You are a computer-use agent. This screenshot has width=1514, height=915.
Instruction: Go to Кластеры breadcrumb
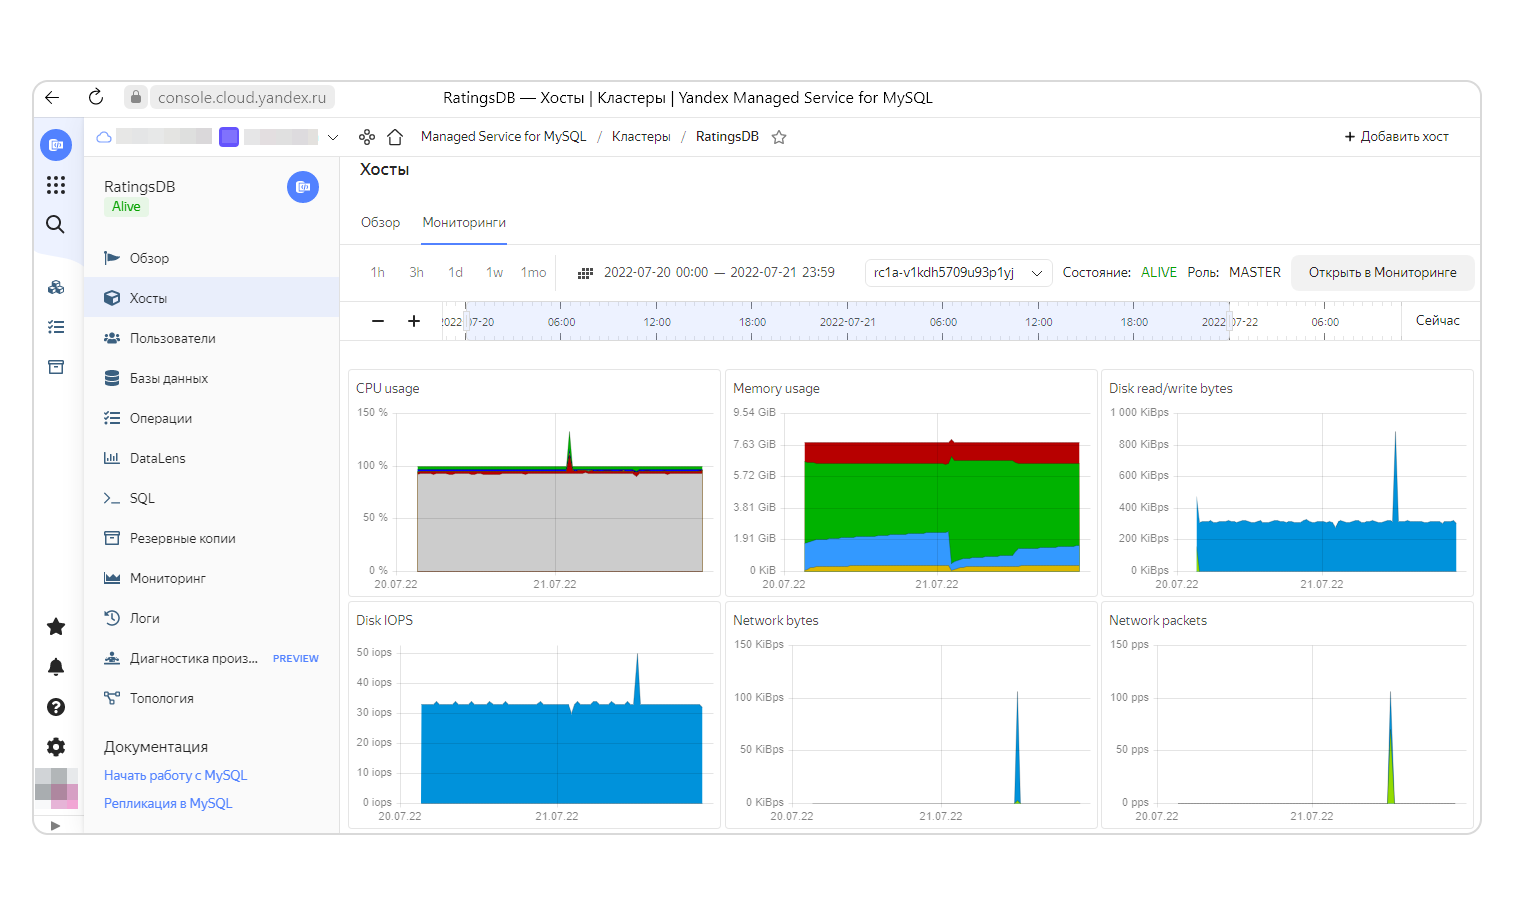pos(641,137)
